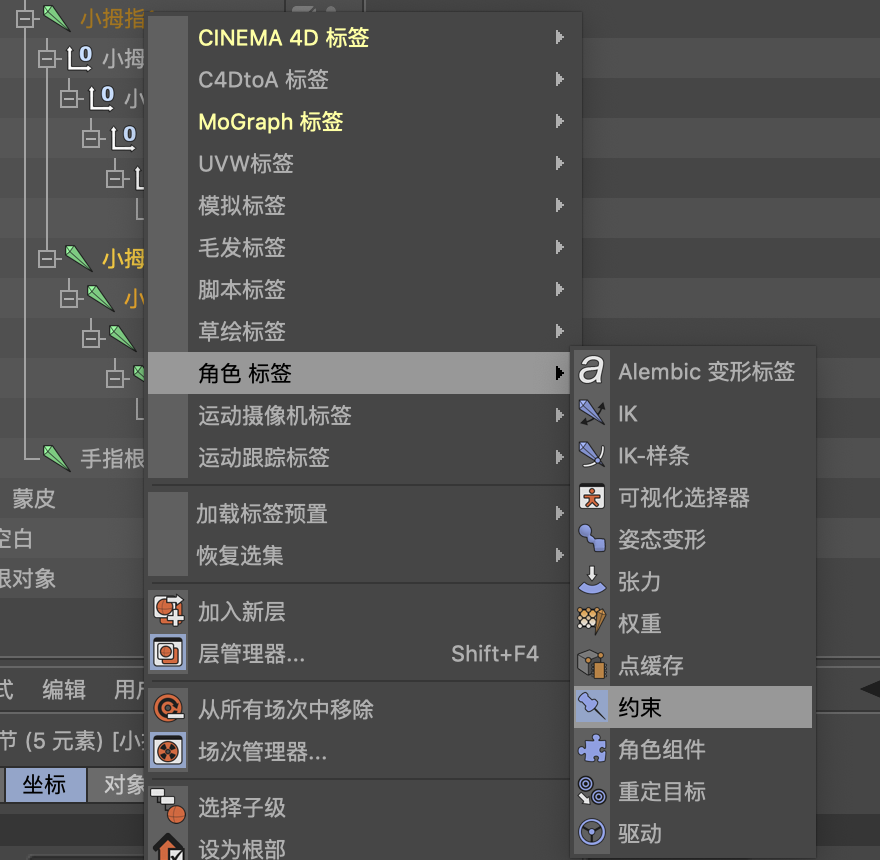Click the 加入新层 icon
Screen dimensions: 880x860
coord(168,611)
